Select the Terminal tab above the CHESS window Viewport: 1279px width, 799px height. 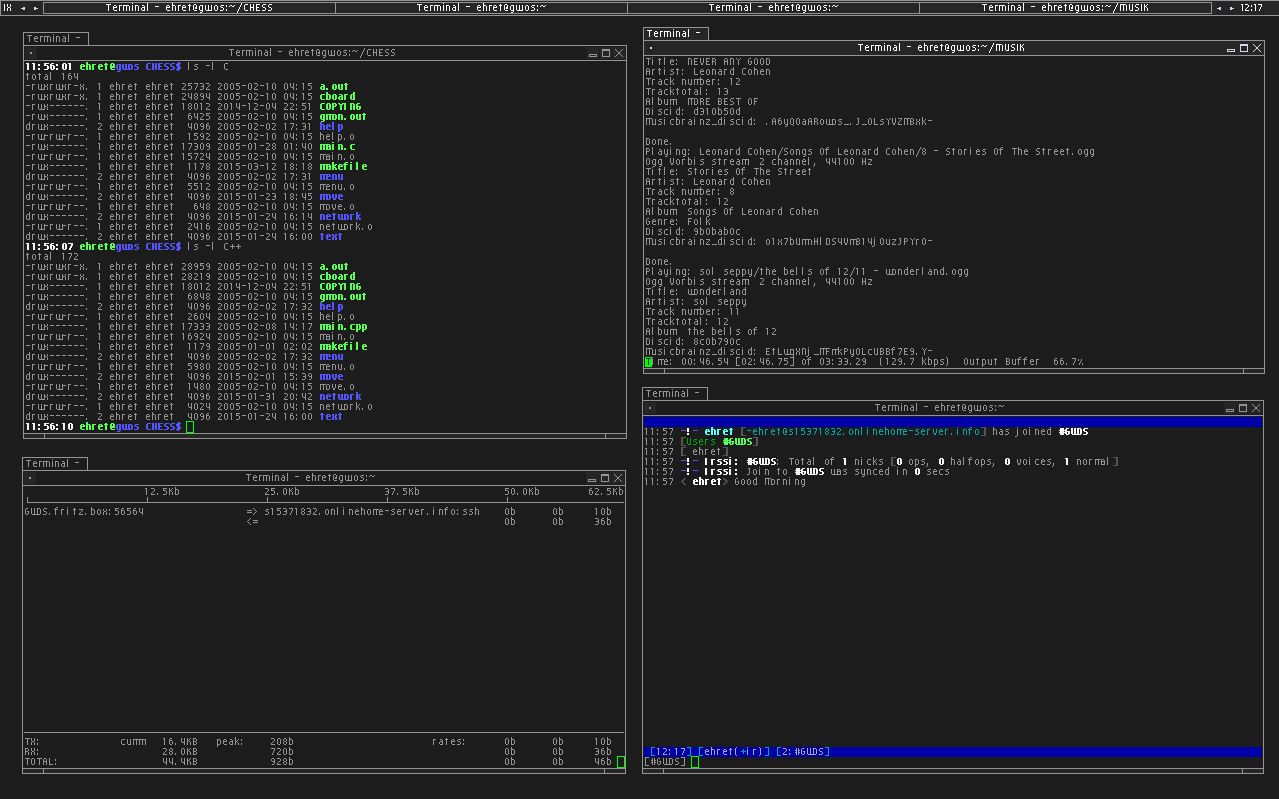pyautogui.click(x=55, y=39)
